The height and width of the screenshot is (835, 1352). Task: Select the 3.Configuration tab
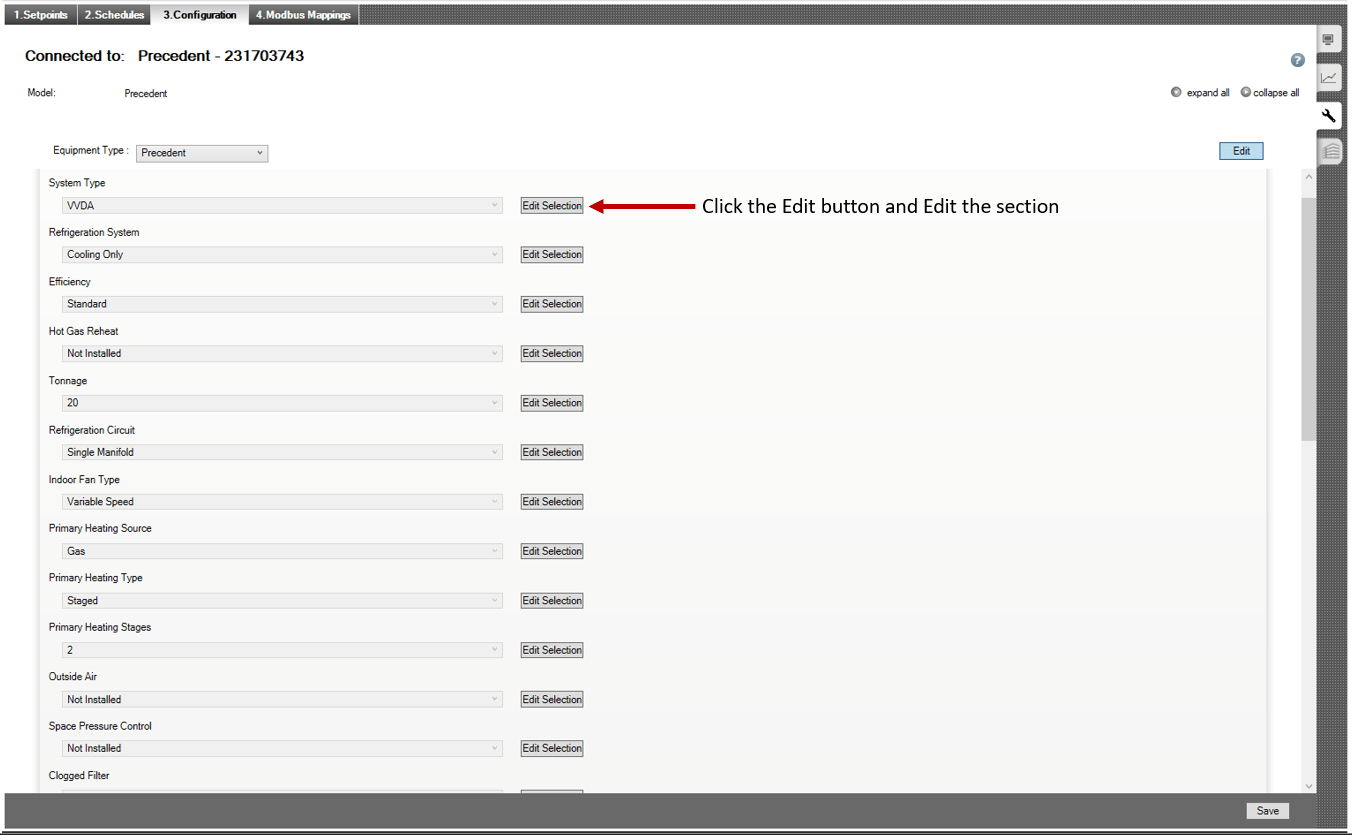[200, 15]
